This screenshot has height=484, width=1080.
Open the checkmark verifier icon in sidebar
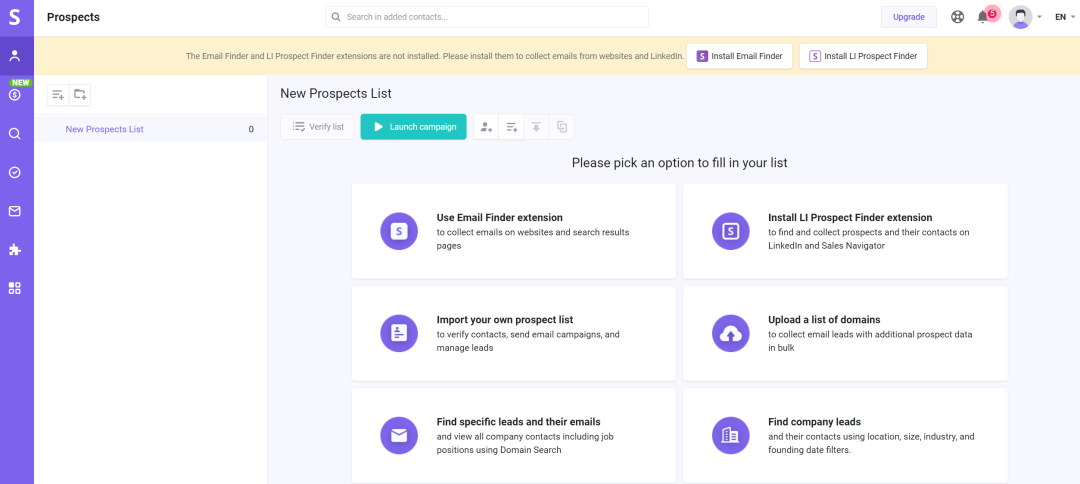[x=15, y=172]
